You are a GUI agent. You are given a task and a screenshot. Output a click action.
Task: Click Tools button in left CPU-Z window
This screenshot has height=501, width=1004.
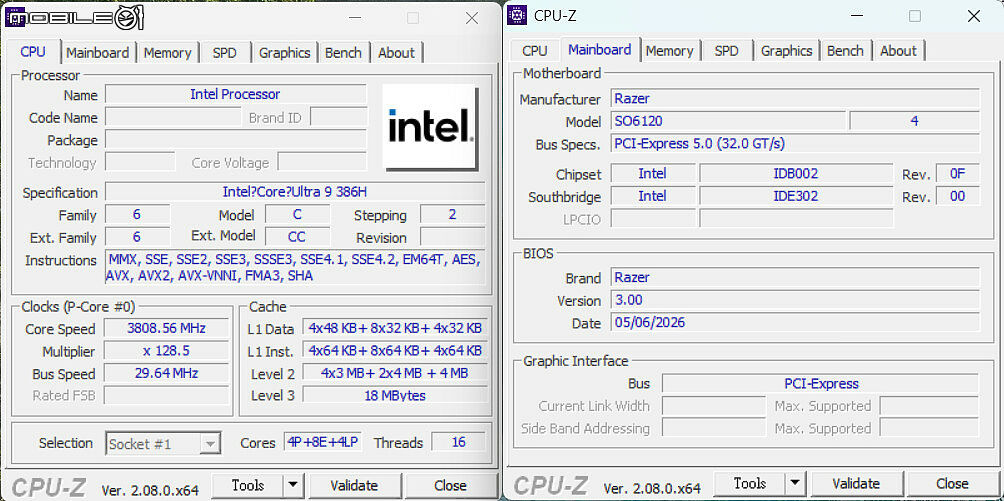point(248,486)
